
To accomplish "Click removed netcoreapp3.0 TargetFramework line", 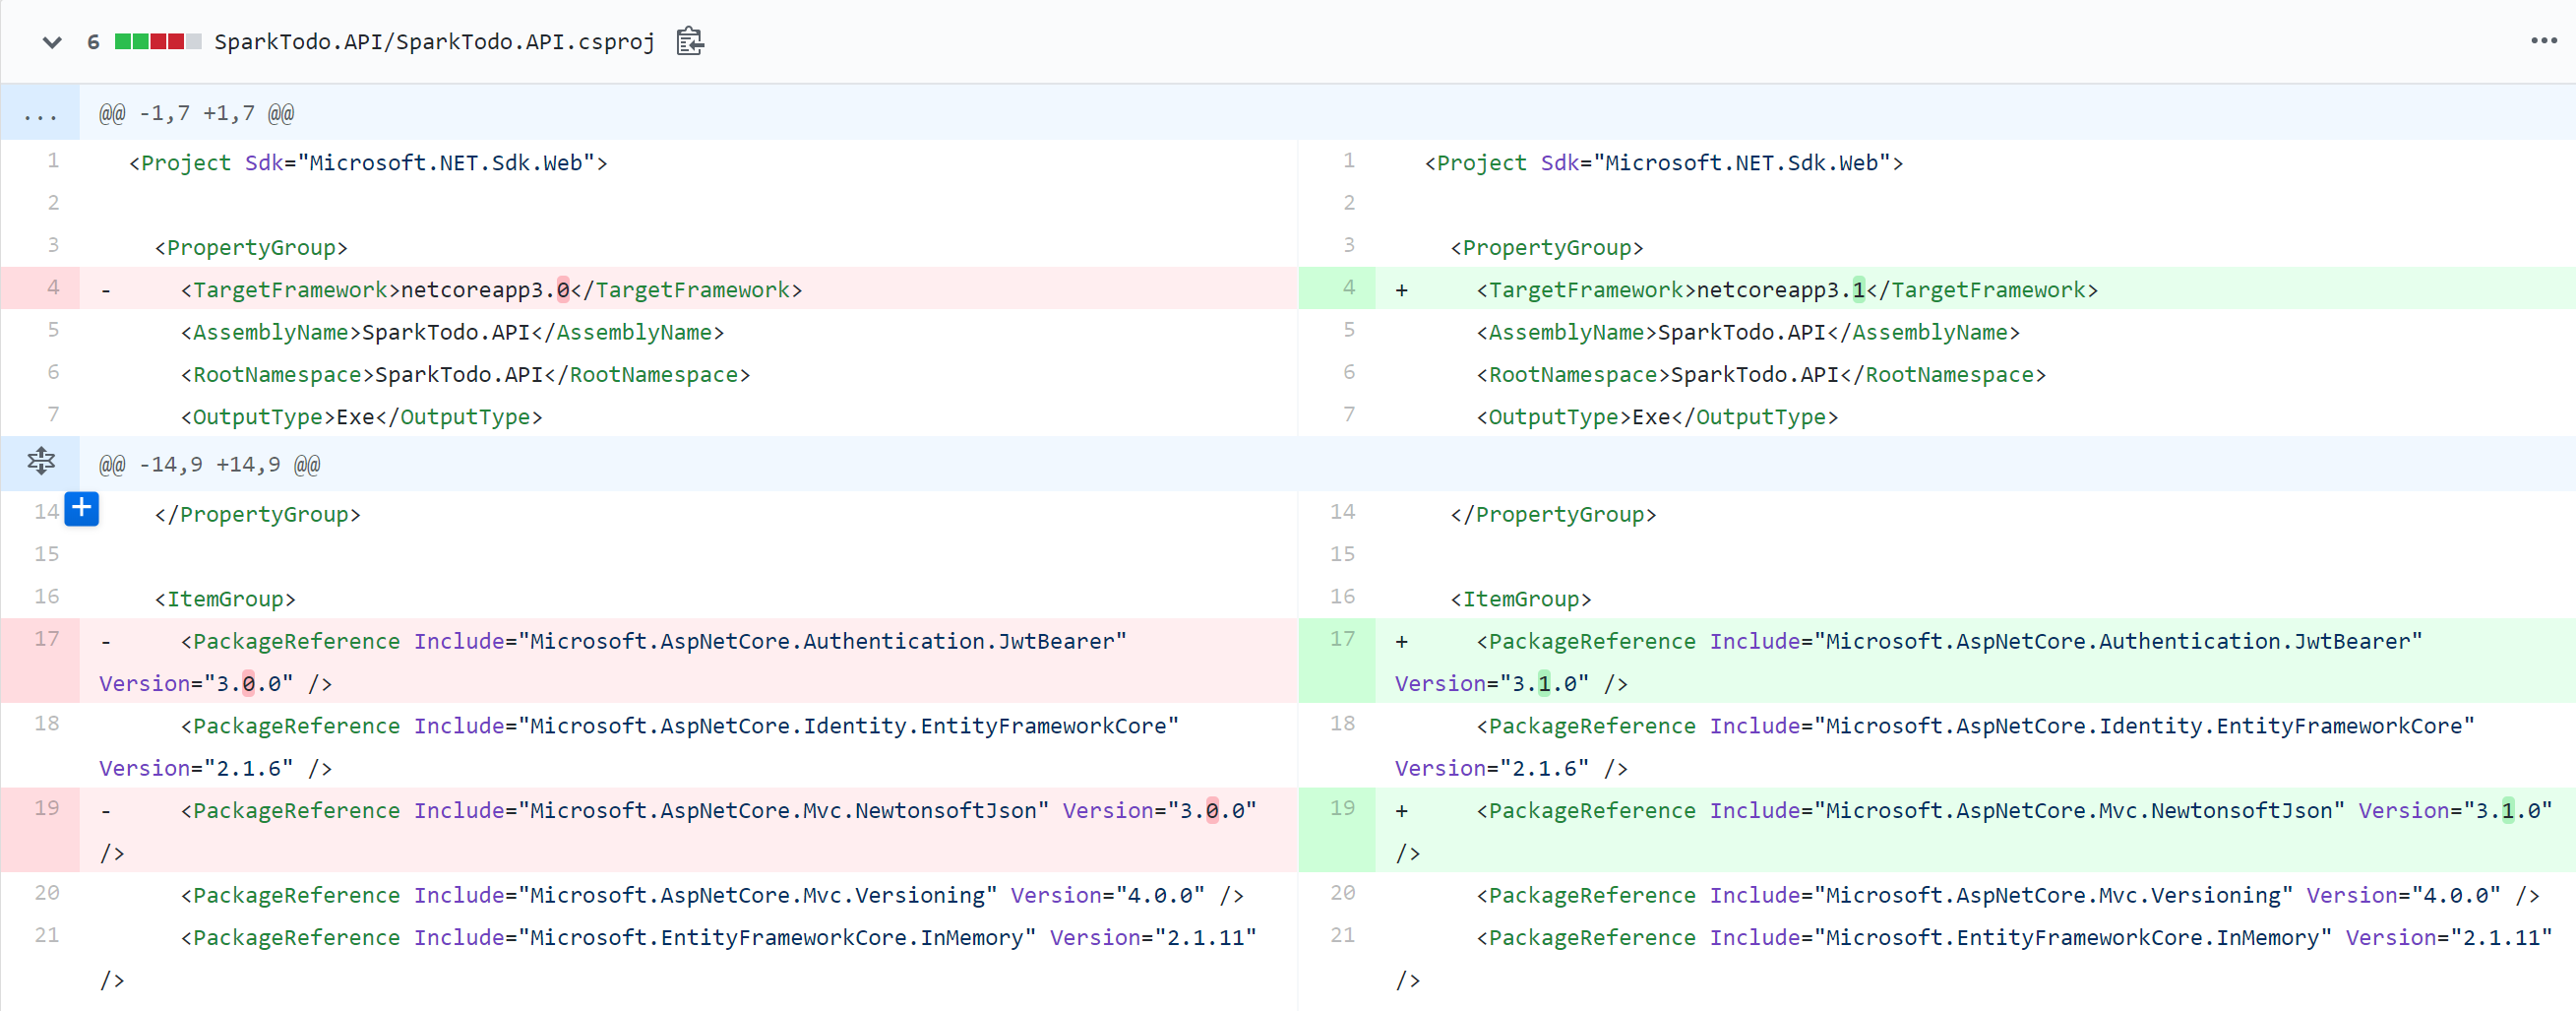I will point(688,289).
